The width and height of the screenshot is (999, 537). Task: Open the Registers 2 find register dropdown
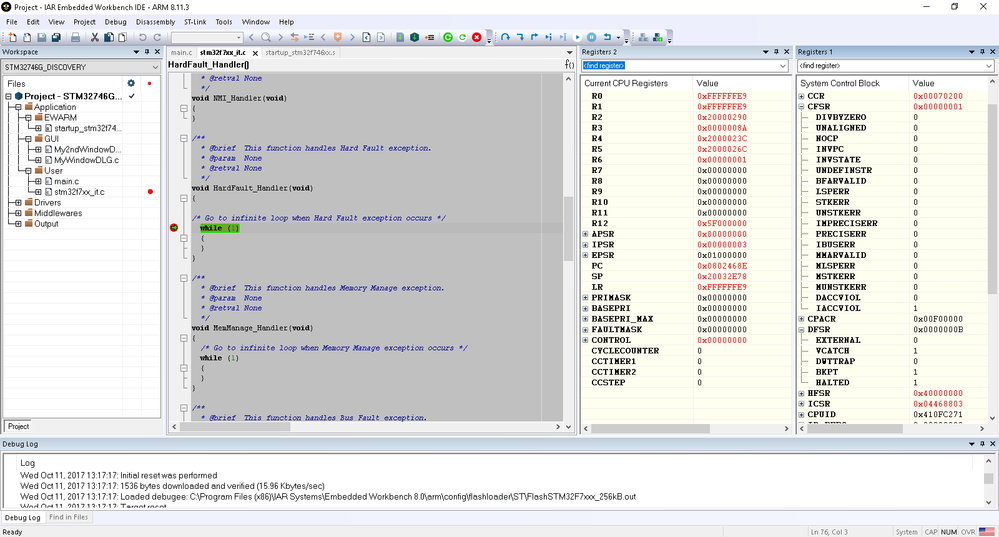point(783,66)
